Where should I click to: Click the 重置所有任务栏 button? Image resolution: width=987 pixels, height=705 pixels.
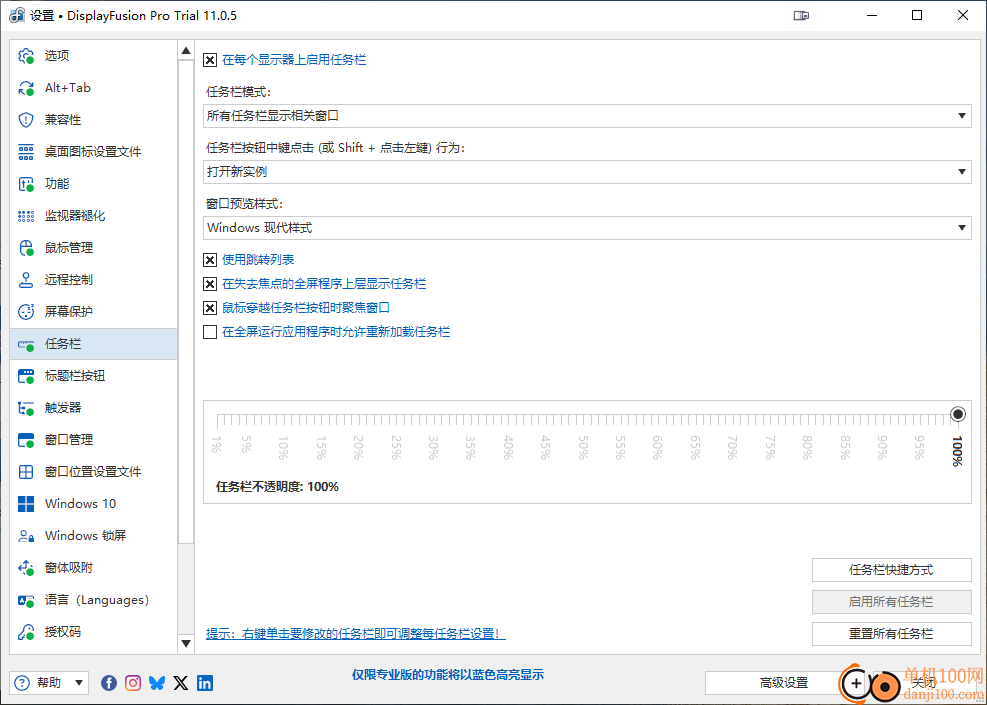[891, 634]
